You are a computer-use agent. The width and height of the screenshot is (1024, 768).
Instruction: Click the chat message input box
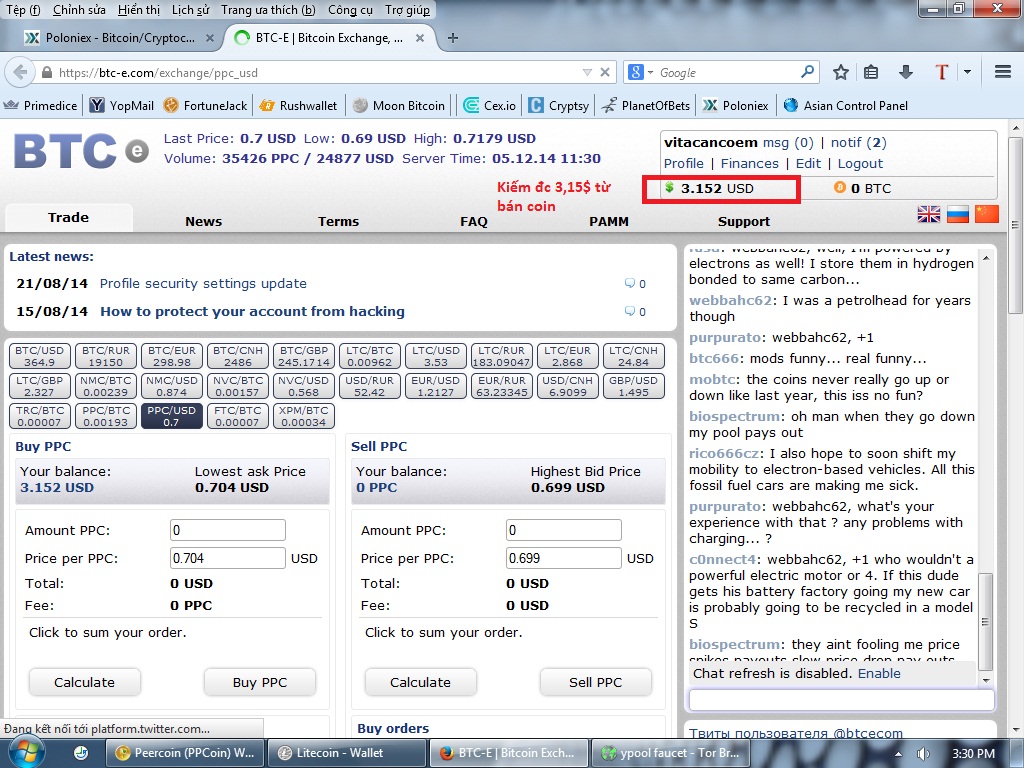pos(842,700)
